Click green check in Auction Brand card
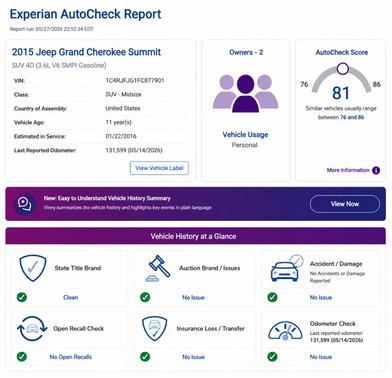Image resolution: width=392 pixels, height=378 pixels. 145,297
